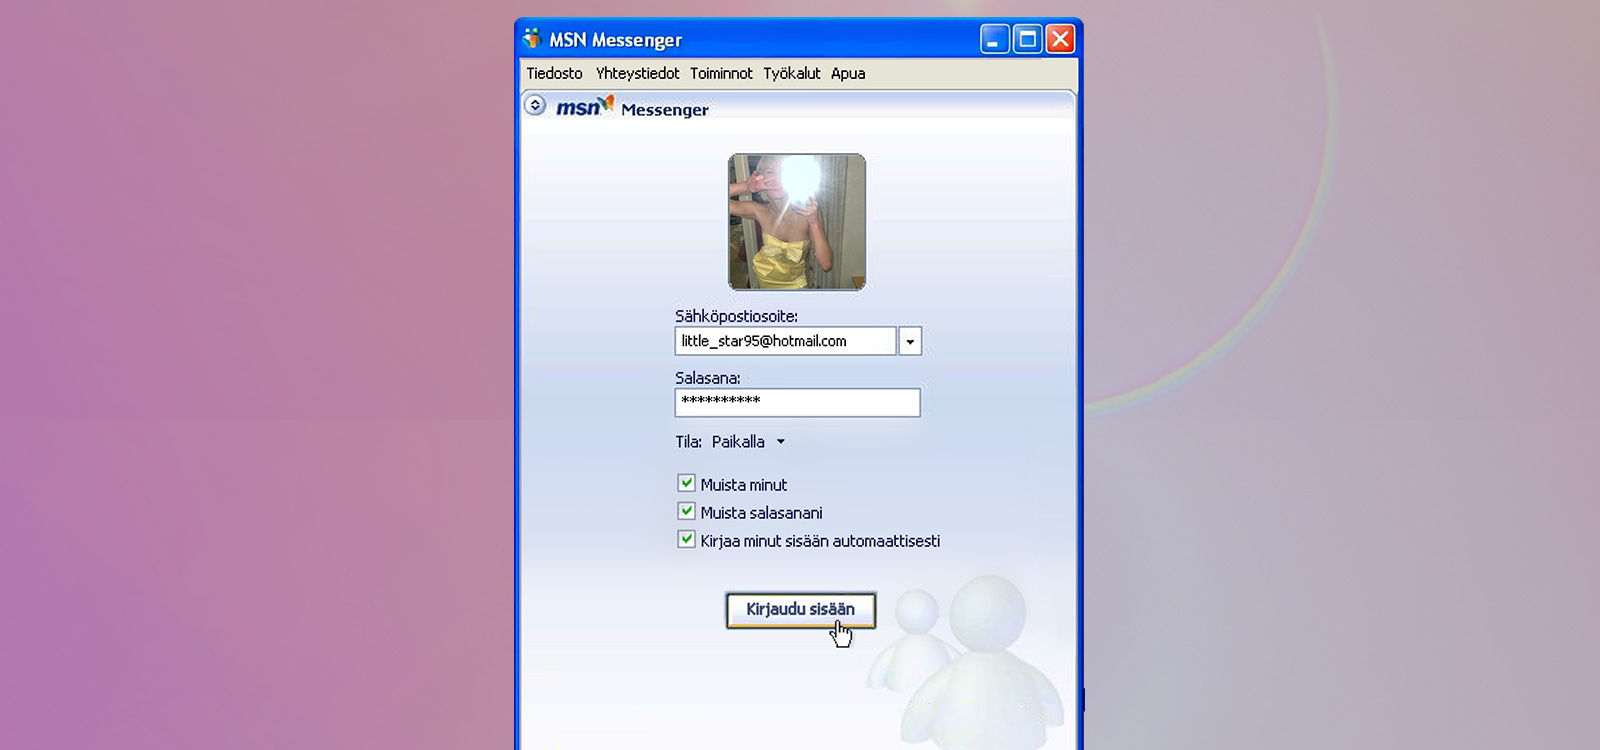1600x750 pixels.
Task: Click into the Sähköpostiosoite email field
Action: pyautogui.click(x=785, y=342)
